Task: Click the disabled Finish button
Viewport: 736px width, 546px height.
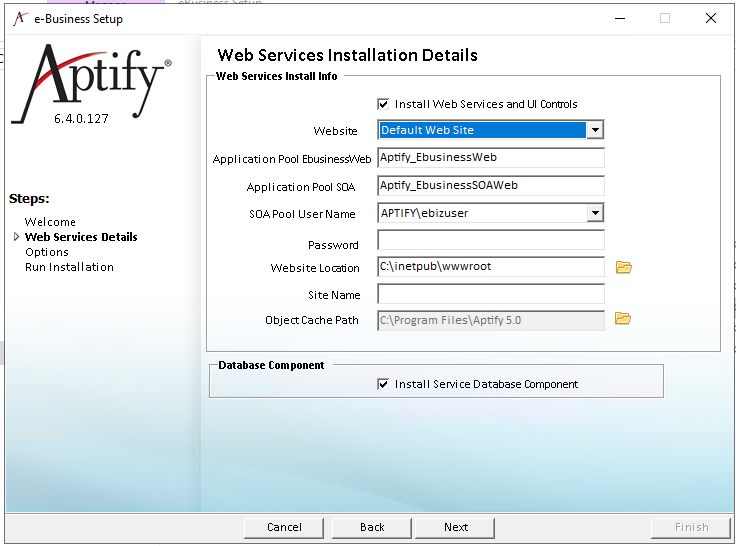Action: coord(691,527)
